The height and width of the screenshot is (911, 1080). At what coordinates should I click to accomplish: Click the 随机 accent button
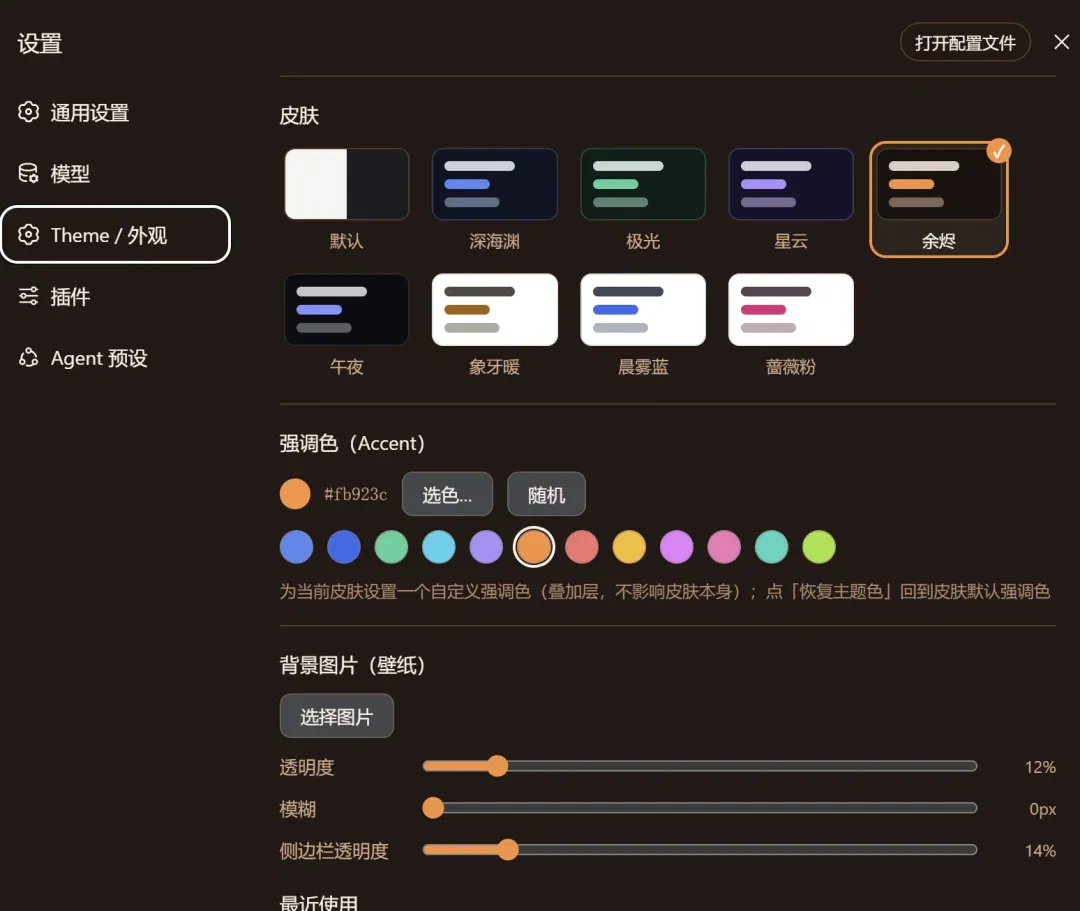[546, 494]
